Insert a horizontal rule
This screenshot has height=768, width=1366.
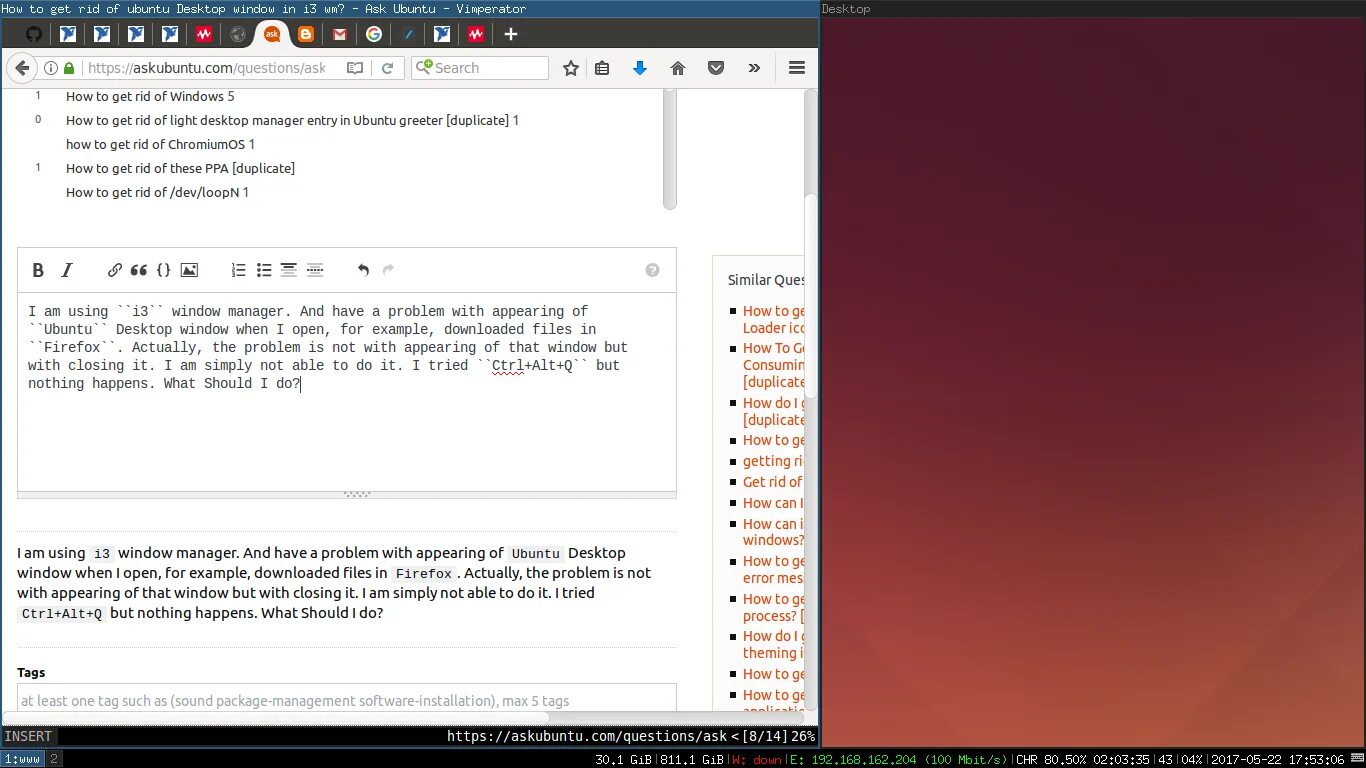click(x=315, y=270)
